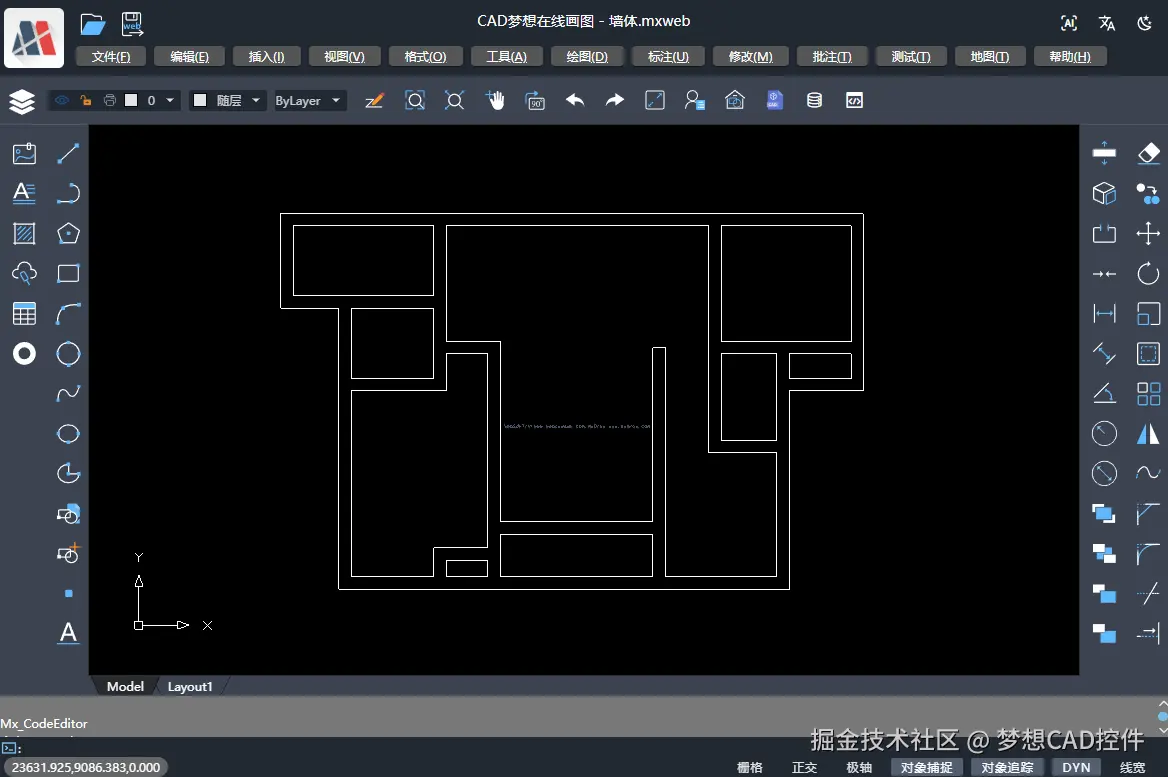1168x777 pixels.
Task: Choose the Linear dimension tool
Action: click(x=1104, y=314)
